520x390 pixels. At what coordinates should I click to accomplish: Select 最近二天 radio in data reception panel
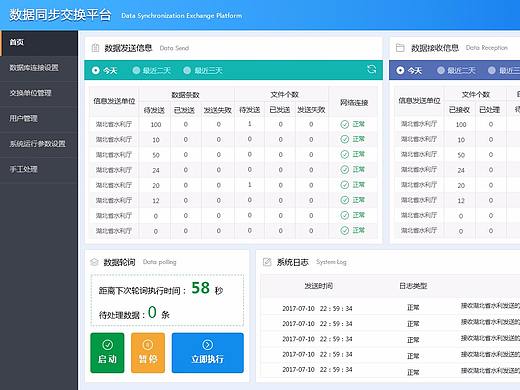tap(441, 70)
